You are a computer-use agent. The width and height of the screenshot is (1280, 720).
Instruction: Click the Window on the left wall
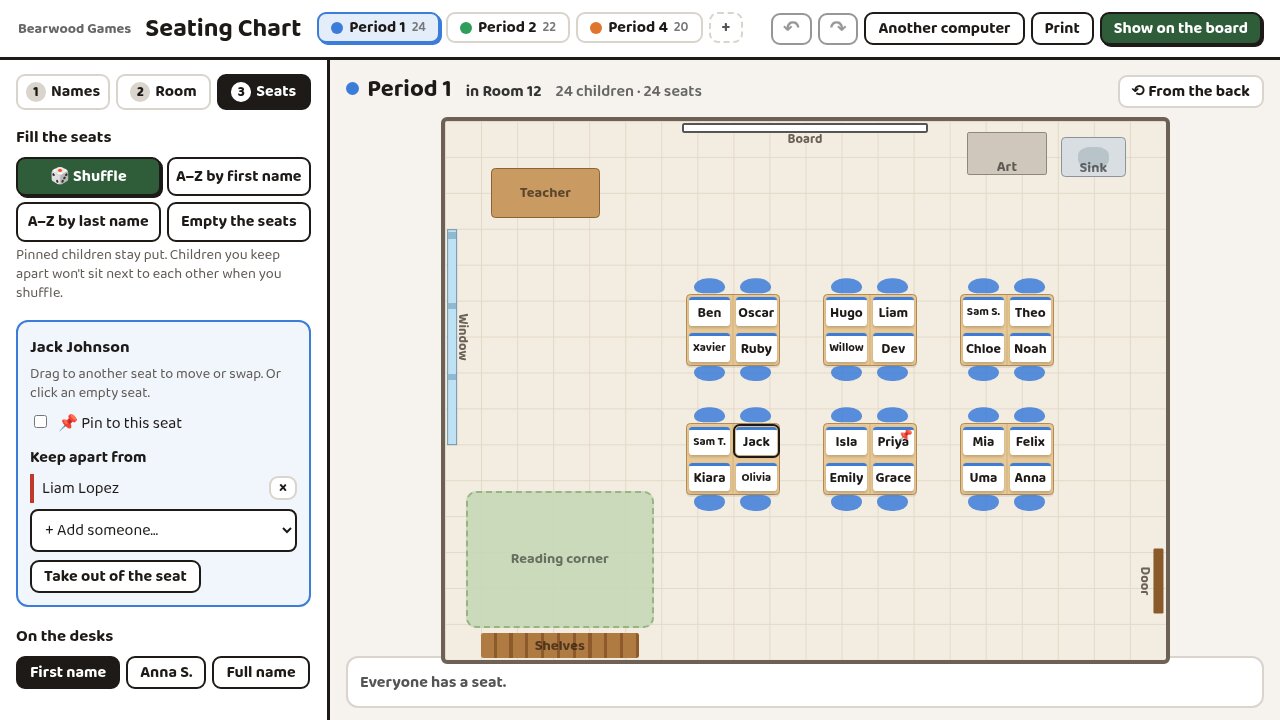[x=452, y=337]
